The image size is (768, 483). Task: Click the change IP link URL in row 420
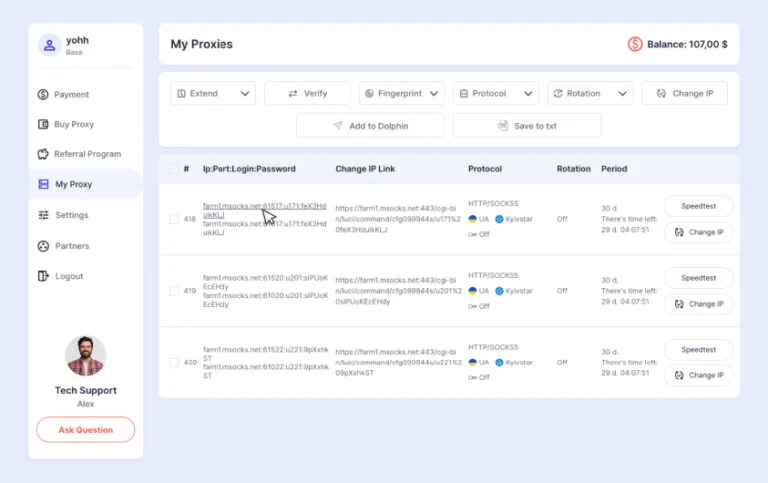(x=398, y=362)
